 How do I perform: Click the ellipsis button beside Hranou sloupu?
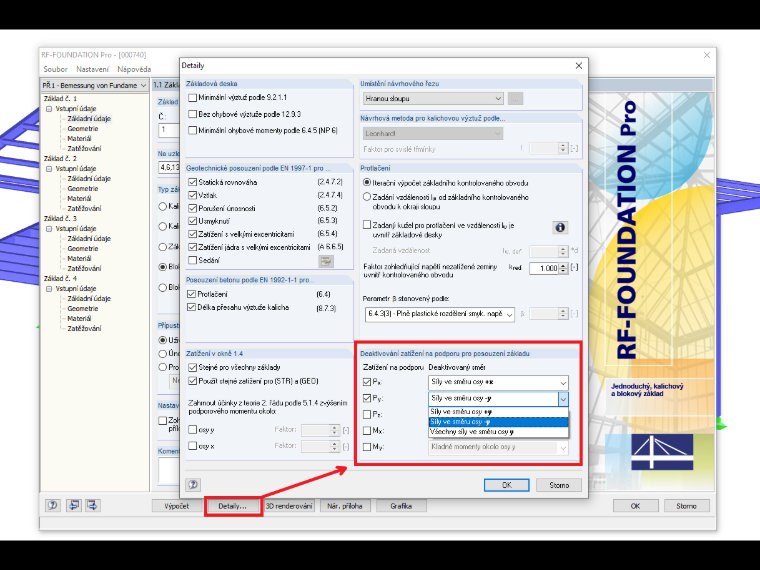515,98
